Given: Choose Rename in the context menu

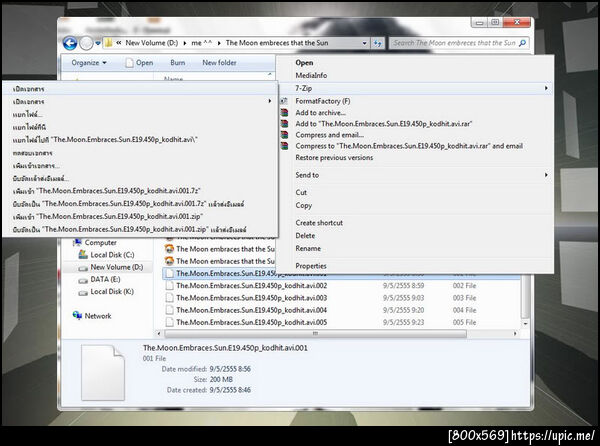Looking at the screenshot, I should coord(414,249).
